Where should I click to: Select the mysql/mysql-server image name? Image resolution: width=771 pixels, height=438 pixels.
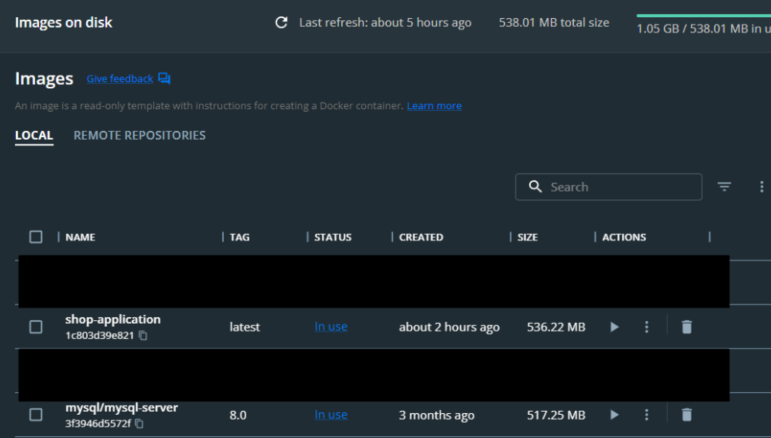[x=121, y=408]
